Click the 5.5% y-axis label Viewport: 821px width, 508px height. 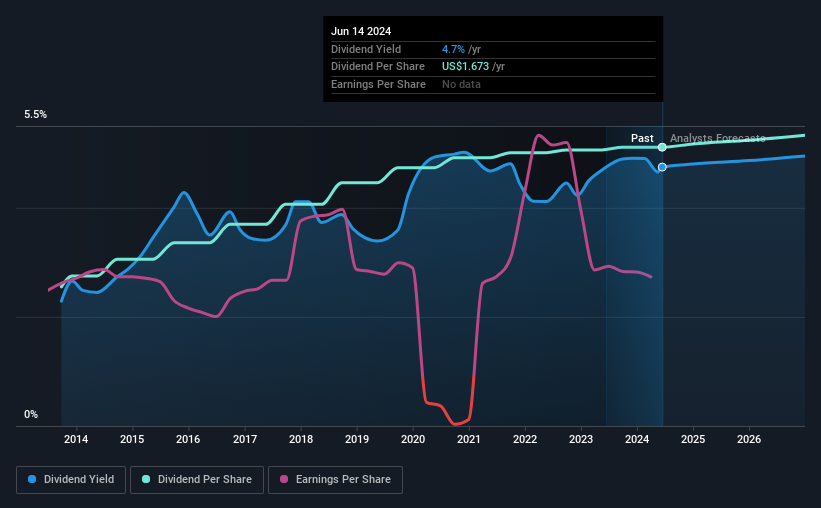[x=36, y=115]
